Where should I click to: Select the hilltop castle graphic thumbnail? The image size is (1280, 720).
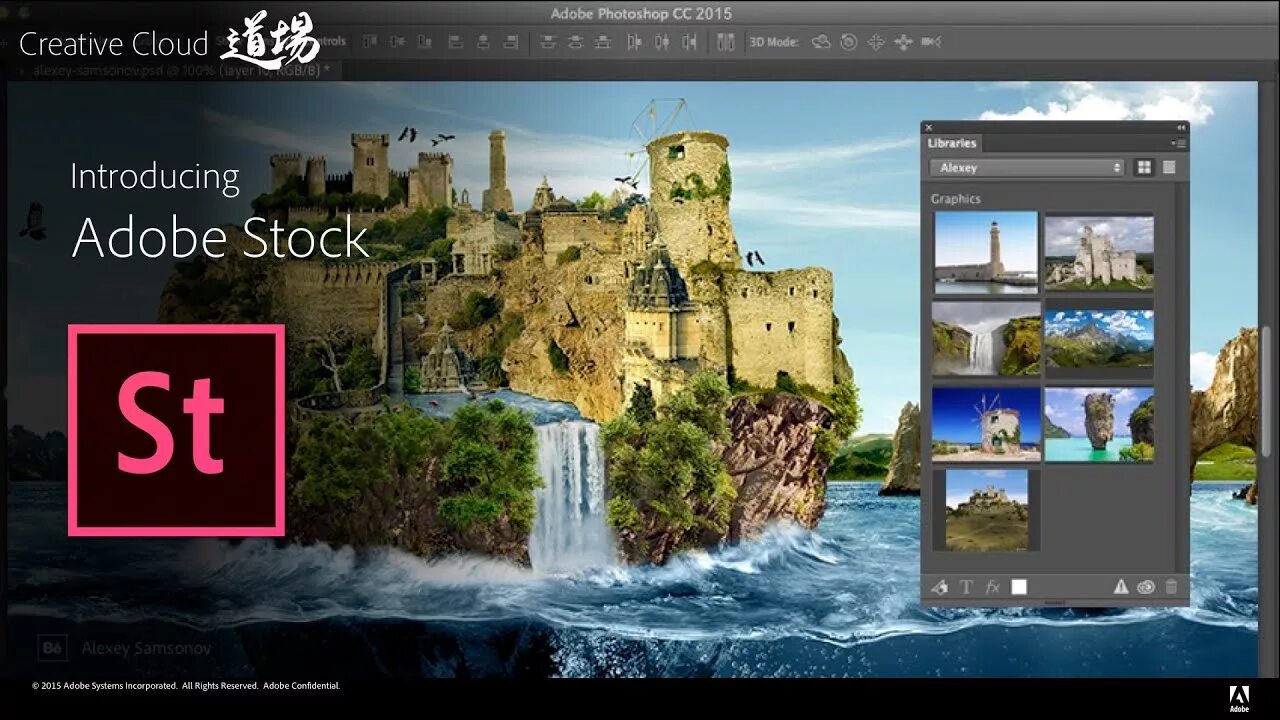(986, 510)
